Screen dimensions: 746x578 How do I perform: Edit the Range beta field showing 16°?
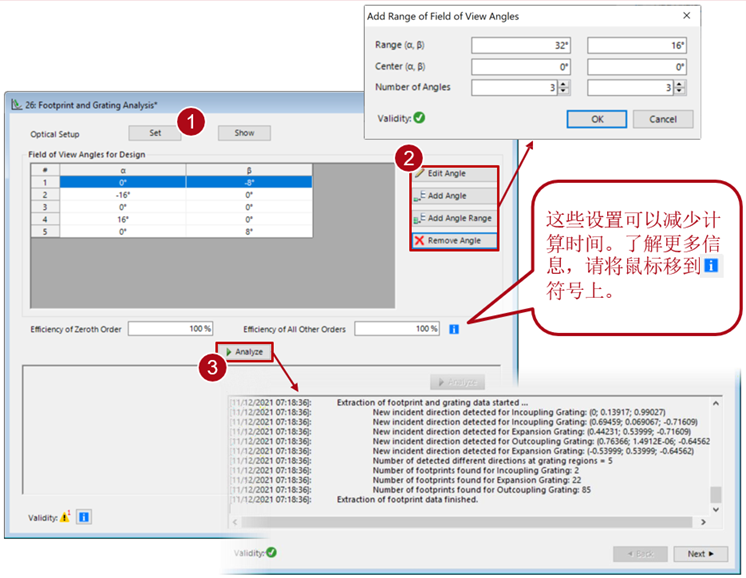tap(637, 46)
